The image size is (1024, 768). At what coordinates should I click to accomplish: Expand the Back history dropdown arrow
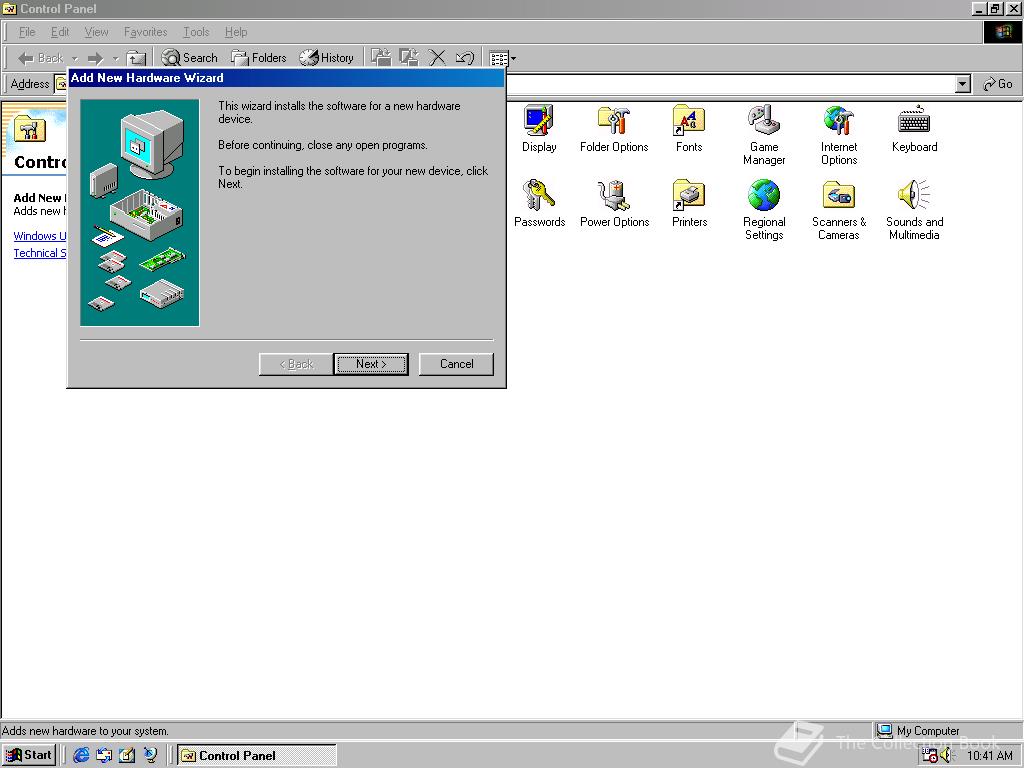point(74,59)
